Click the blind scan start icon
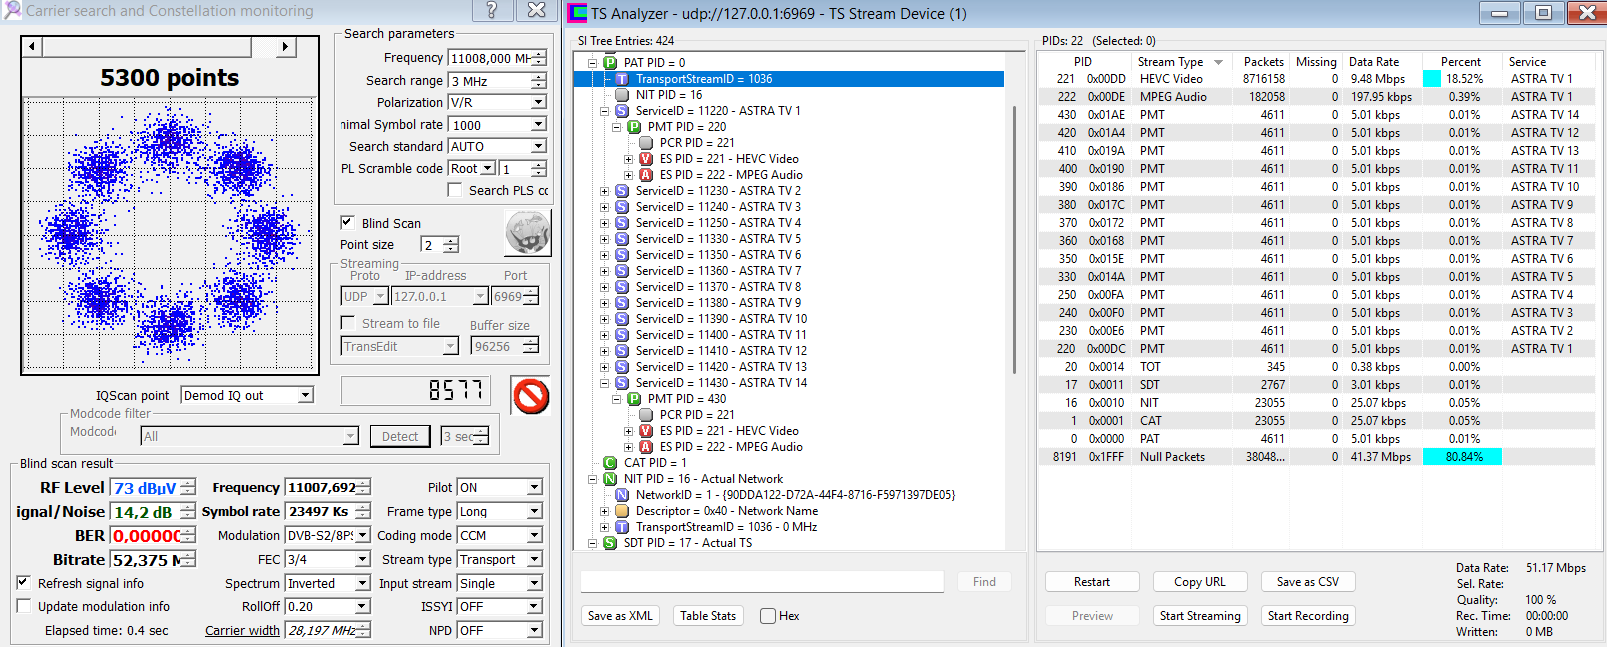The height and width of the screenshot is (647, 1607). pyautogui.click(x=528, y=233)
